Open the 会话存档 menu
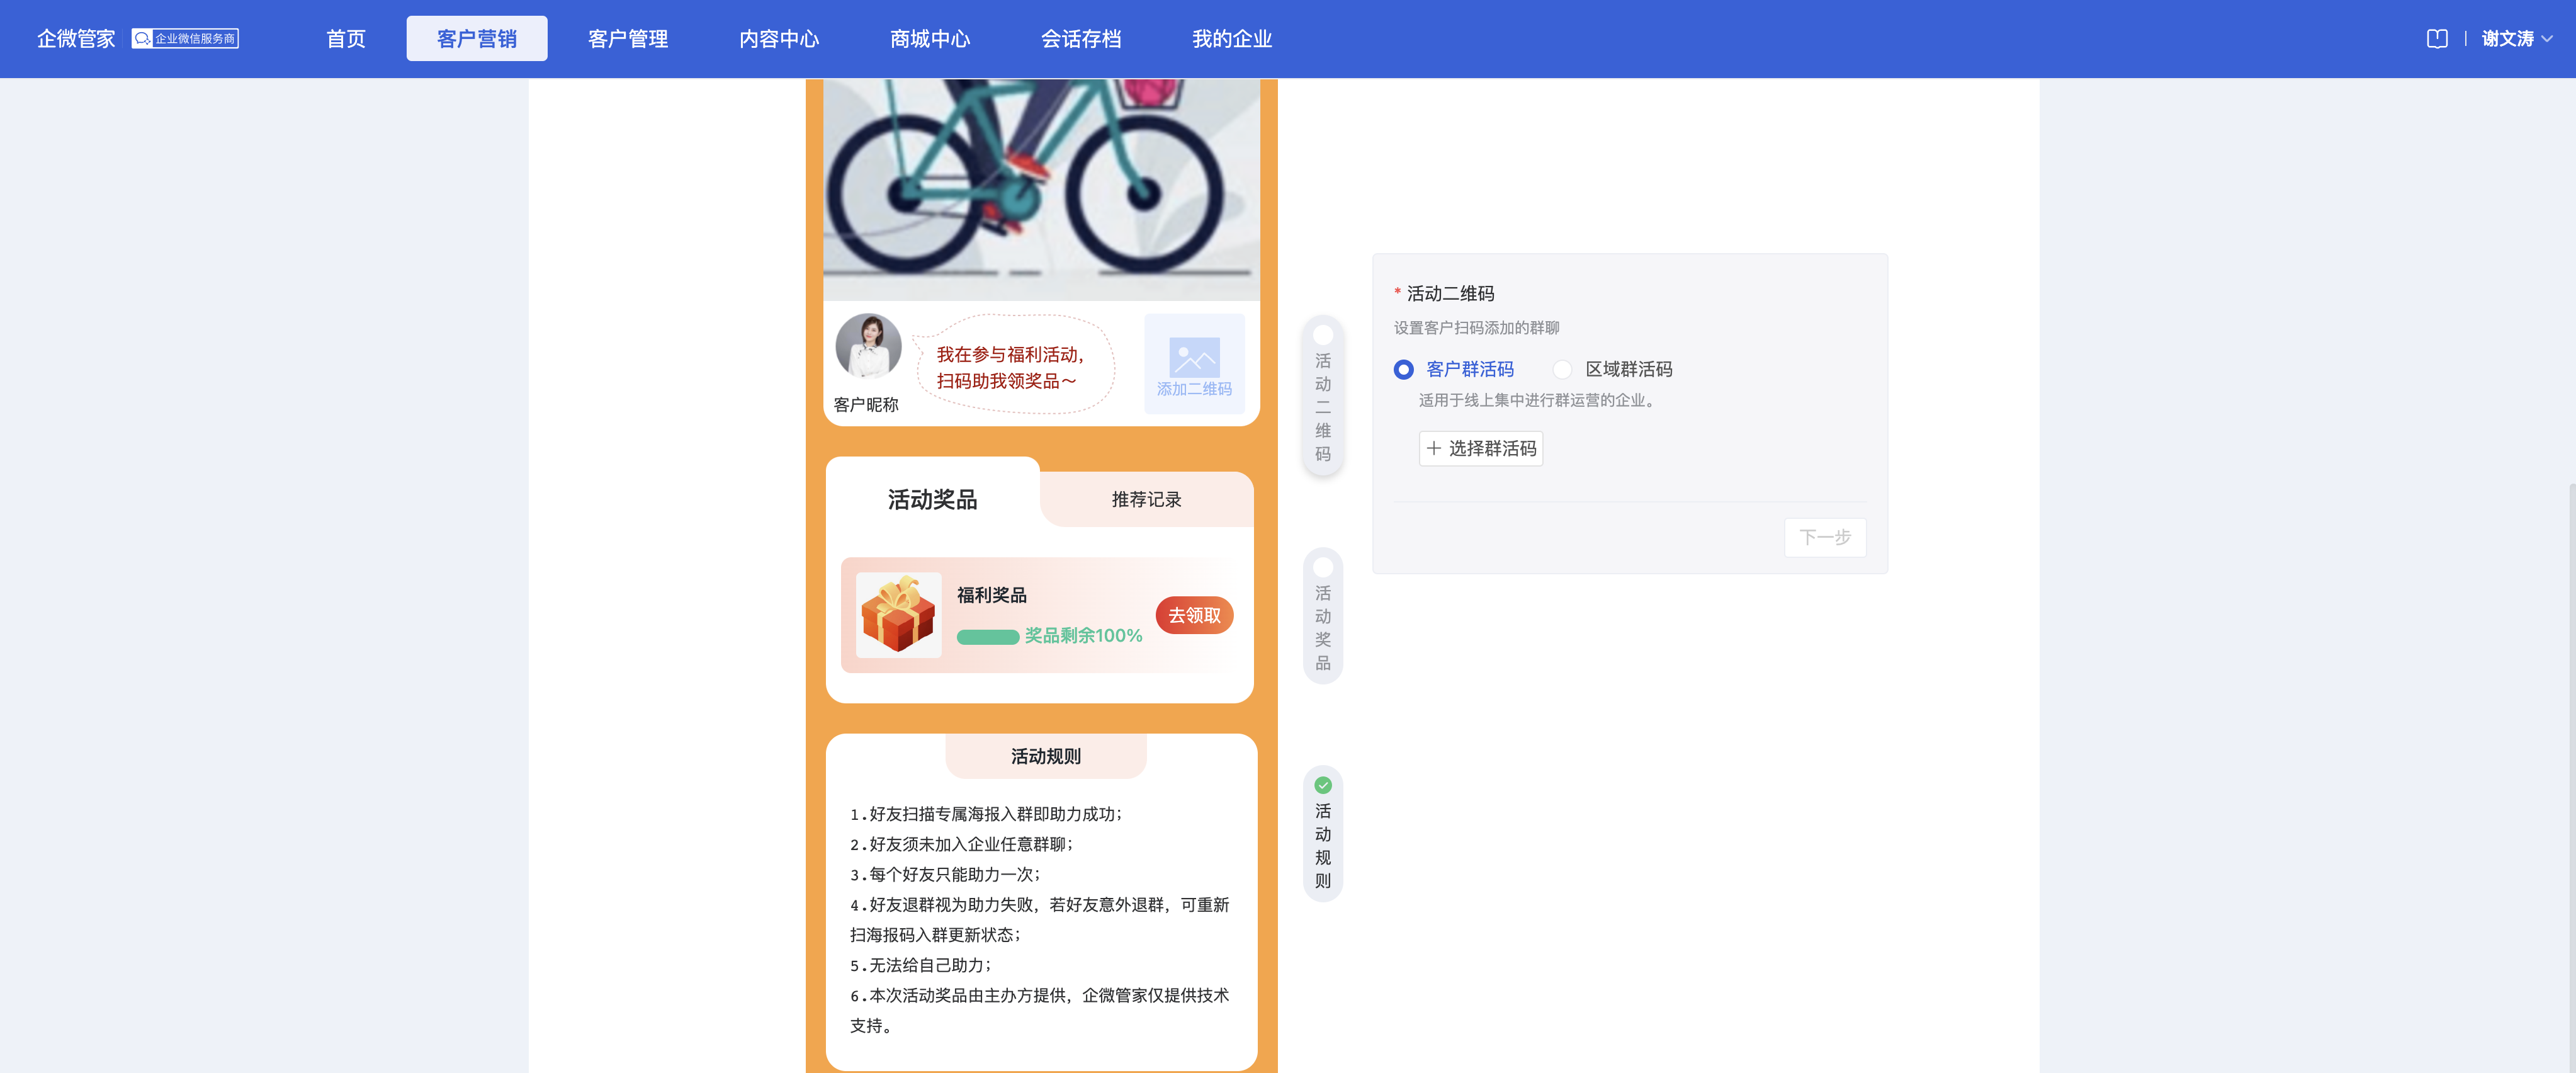This screenshot has height=1073, width=2576. point(1081,39)
